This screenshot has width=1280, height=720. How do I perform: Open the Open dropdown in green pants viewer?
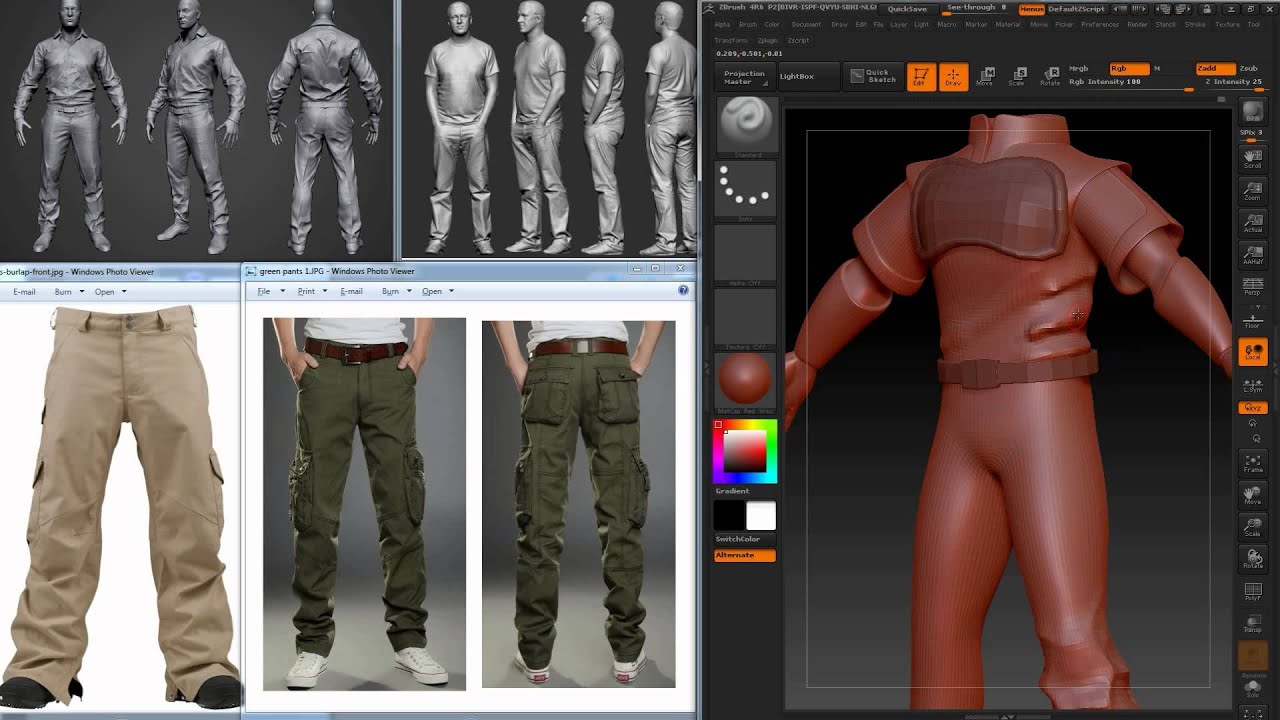tap(438, 291)
